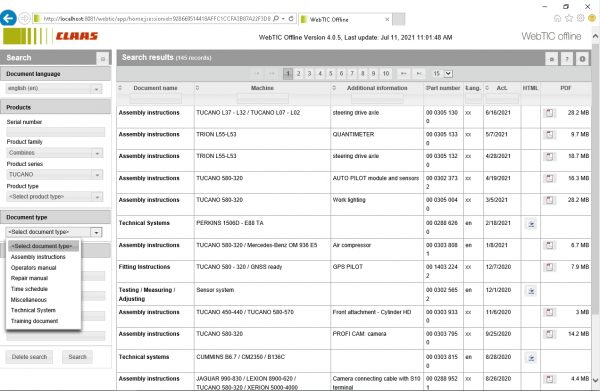Go to next results page arrow
This screenshot has height=391, width=600.
403,73
